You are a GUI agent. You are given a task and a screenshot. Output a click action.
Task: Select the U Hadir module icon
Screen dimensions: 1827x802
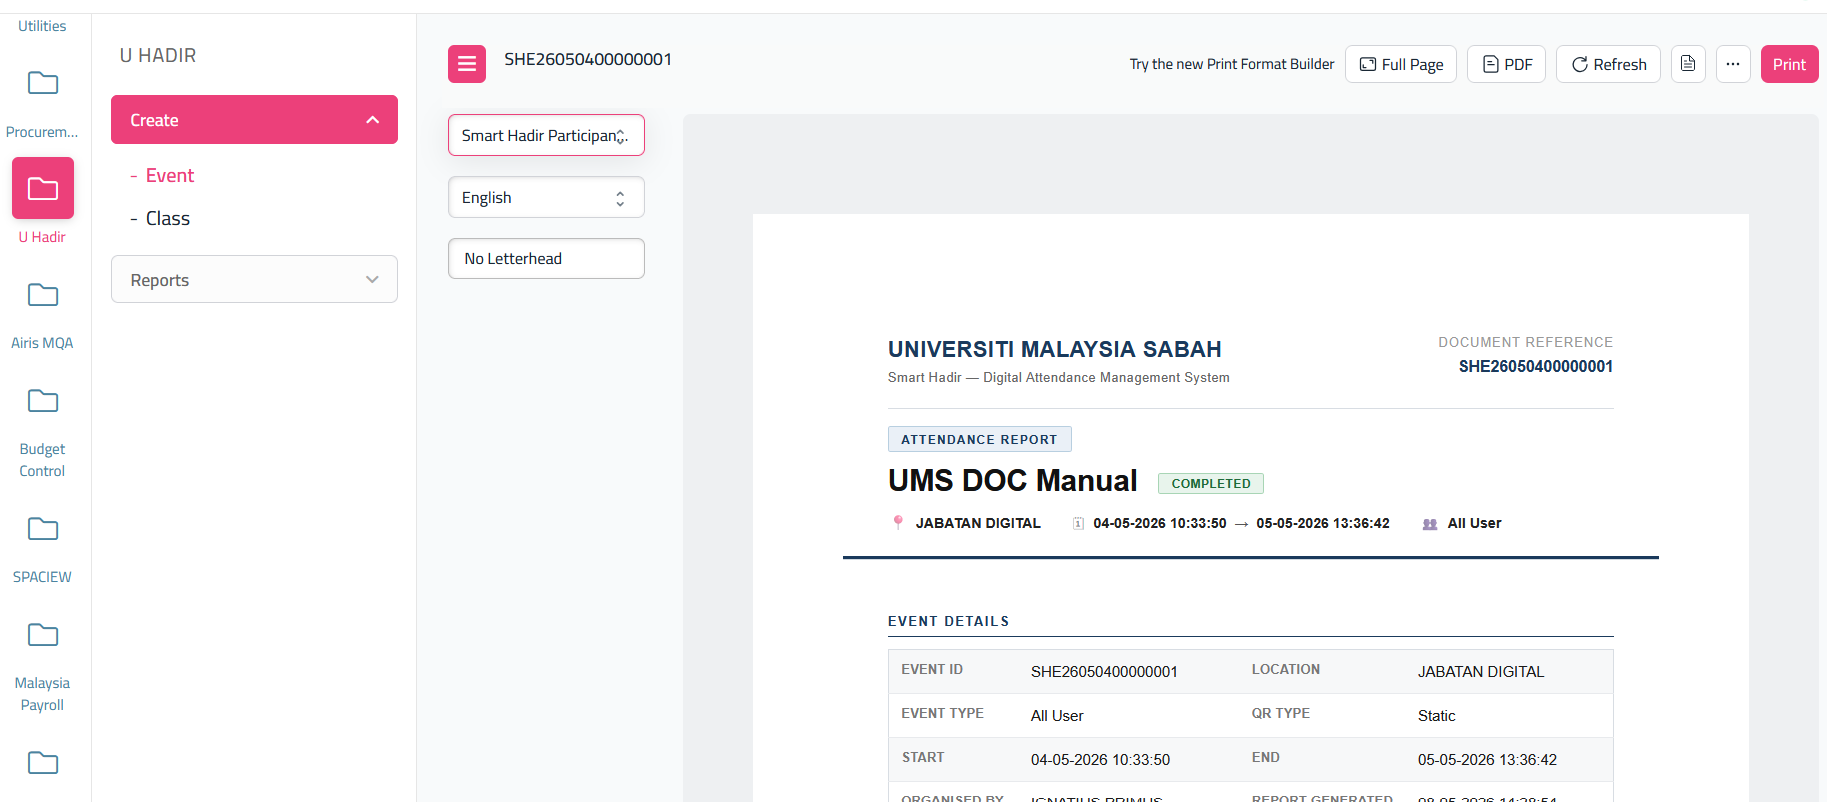tap(43, 188)
